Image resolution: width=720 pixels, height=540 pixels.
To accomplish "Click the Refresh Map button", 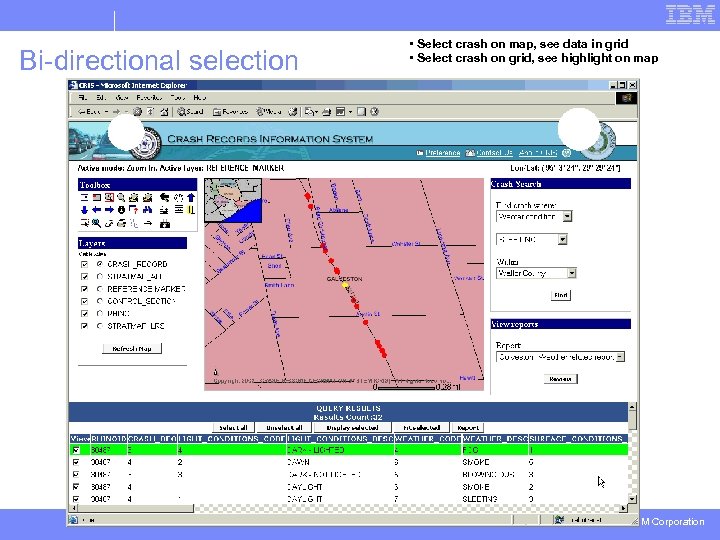I will [x=132, y=349].
